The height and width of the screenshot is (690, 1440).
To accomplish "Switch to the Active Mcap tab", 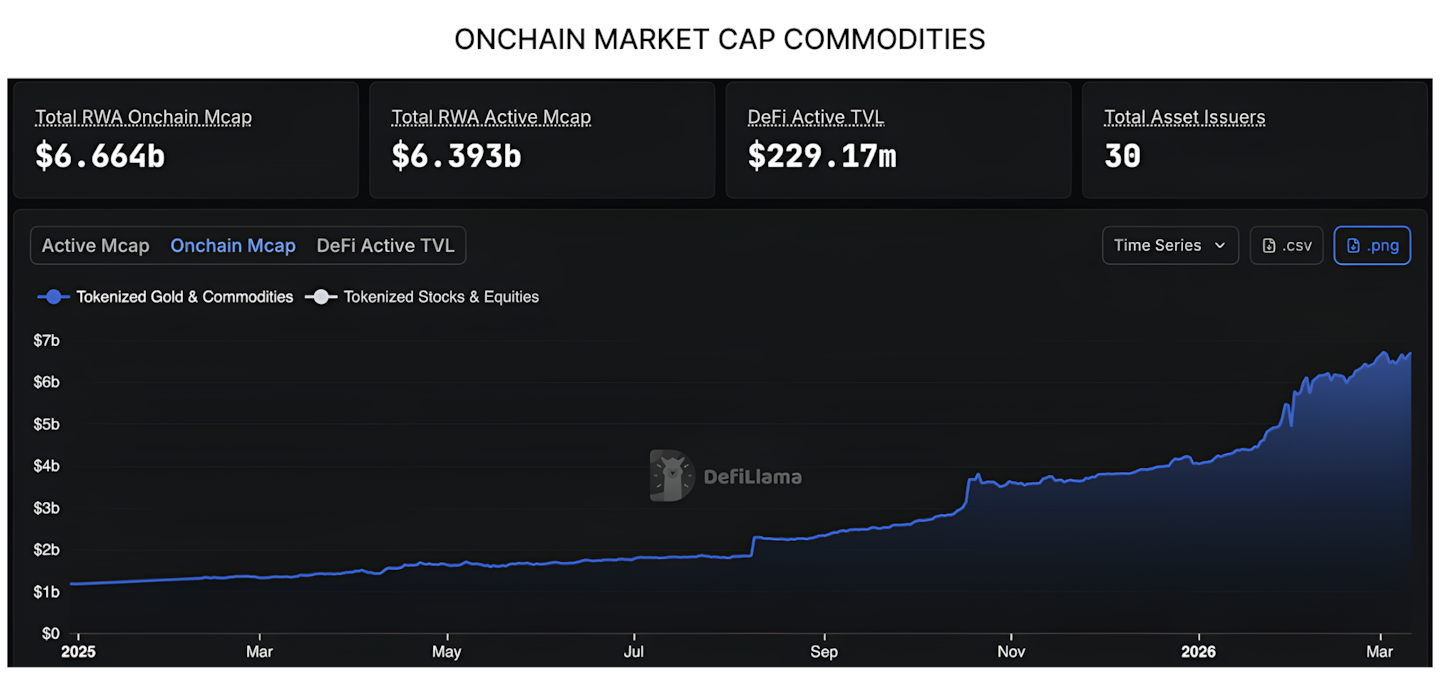I will (95, 245).
